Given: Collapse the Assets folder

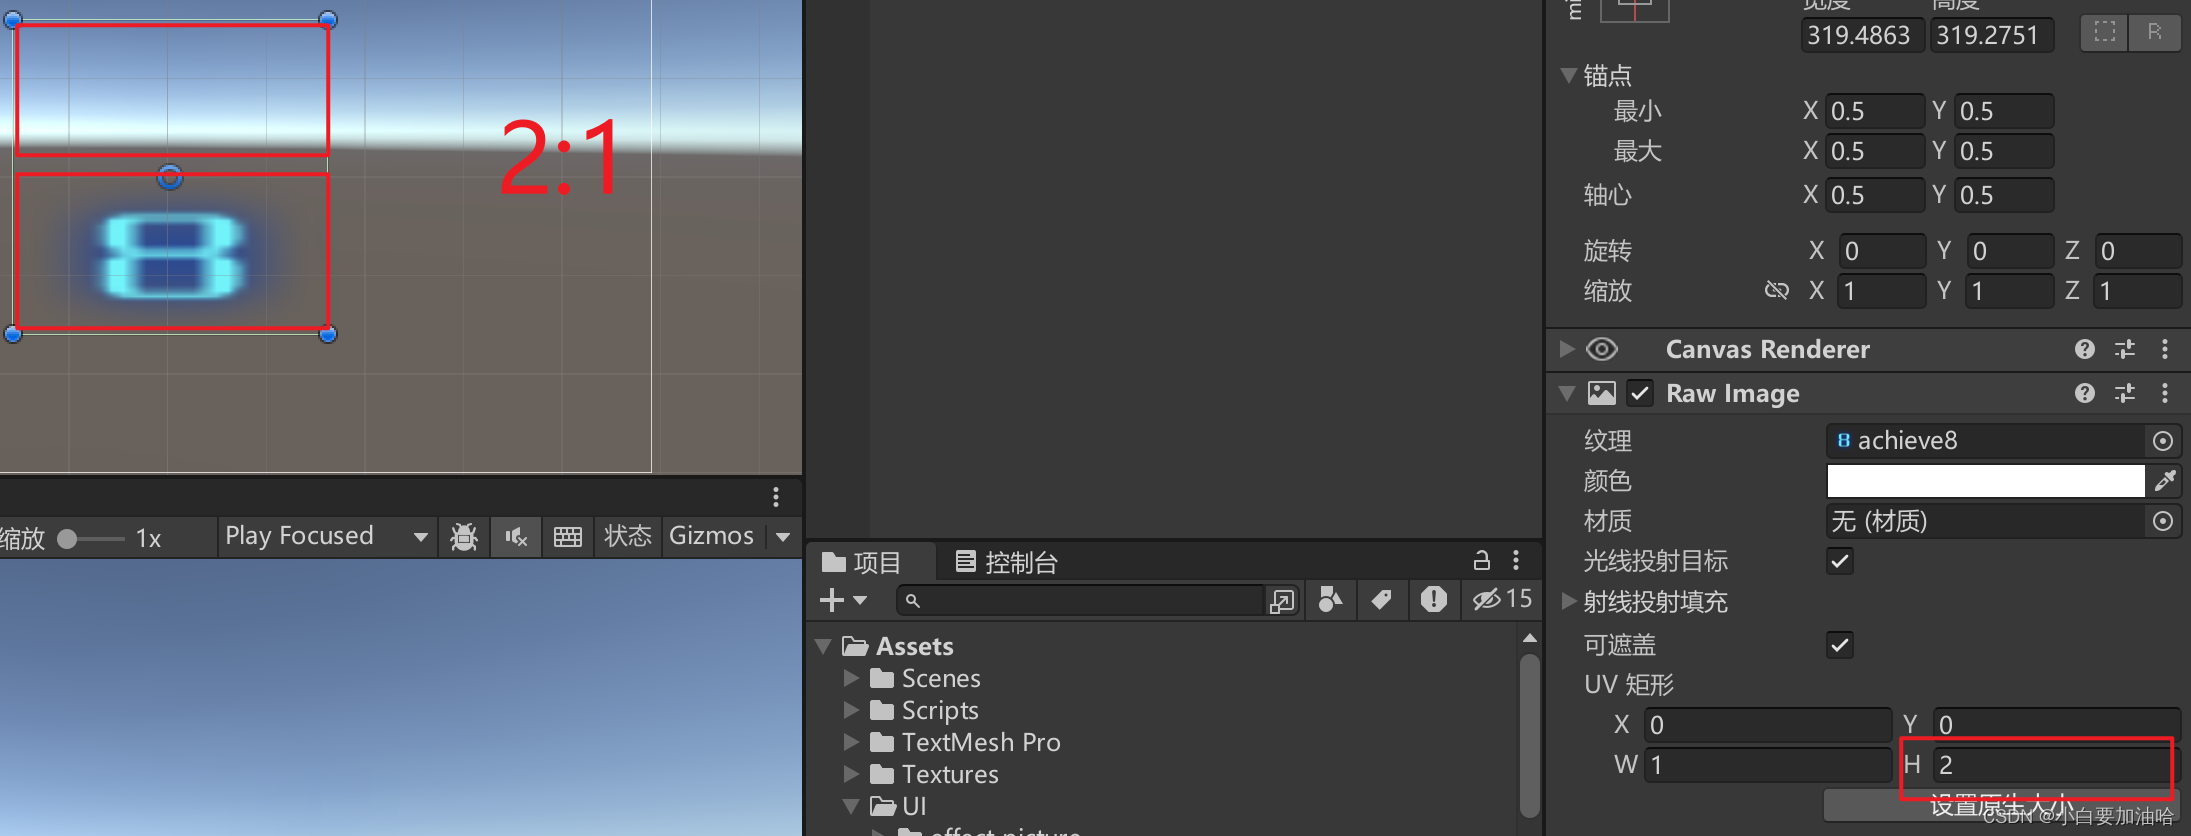Looking at the screenshot, I should [824, 646].
